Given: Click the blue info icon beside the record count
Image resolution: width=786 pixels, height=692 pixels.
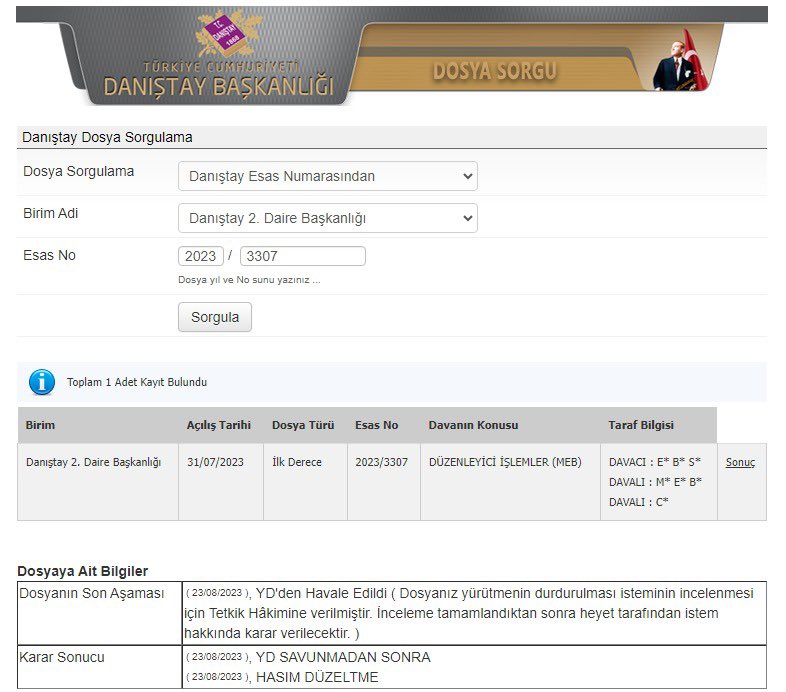Looking at the screenshot, I should [x=42, y=382].
